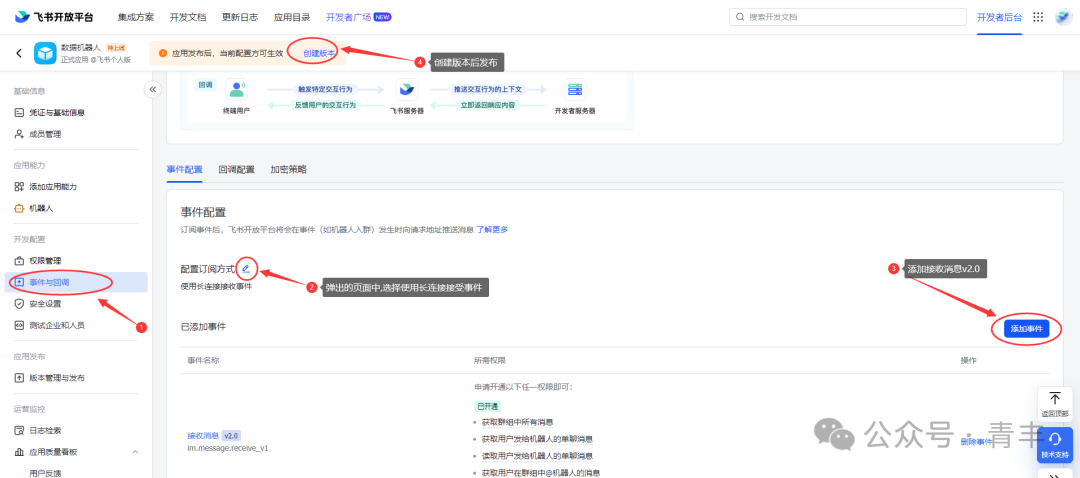Click im.message.receive_v1 event identifier text
Screen dimensions: 1080x478
tap(228, 448)
